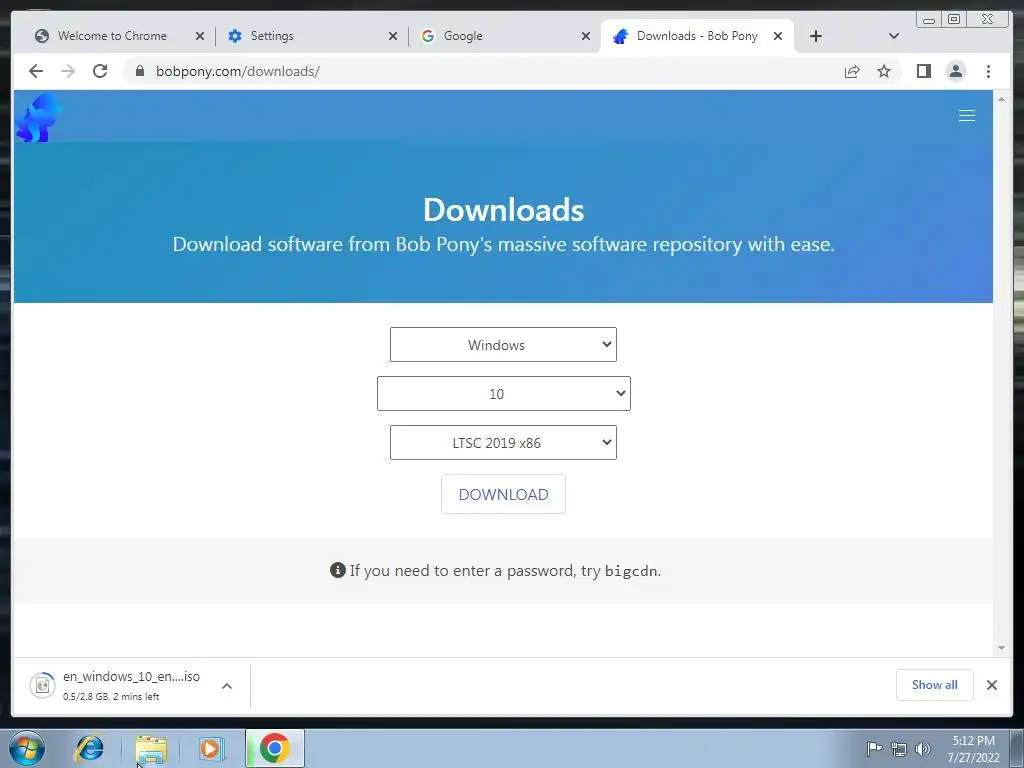Screen dimensions: 1024x768
Task: Open the Windows product dropdown
Action: click(x=503, y=344)
